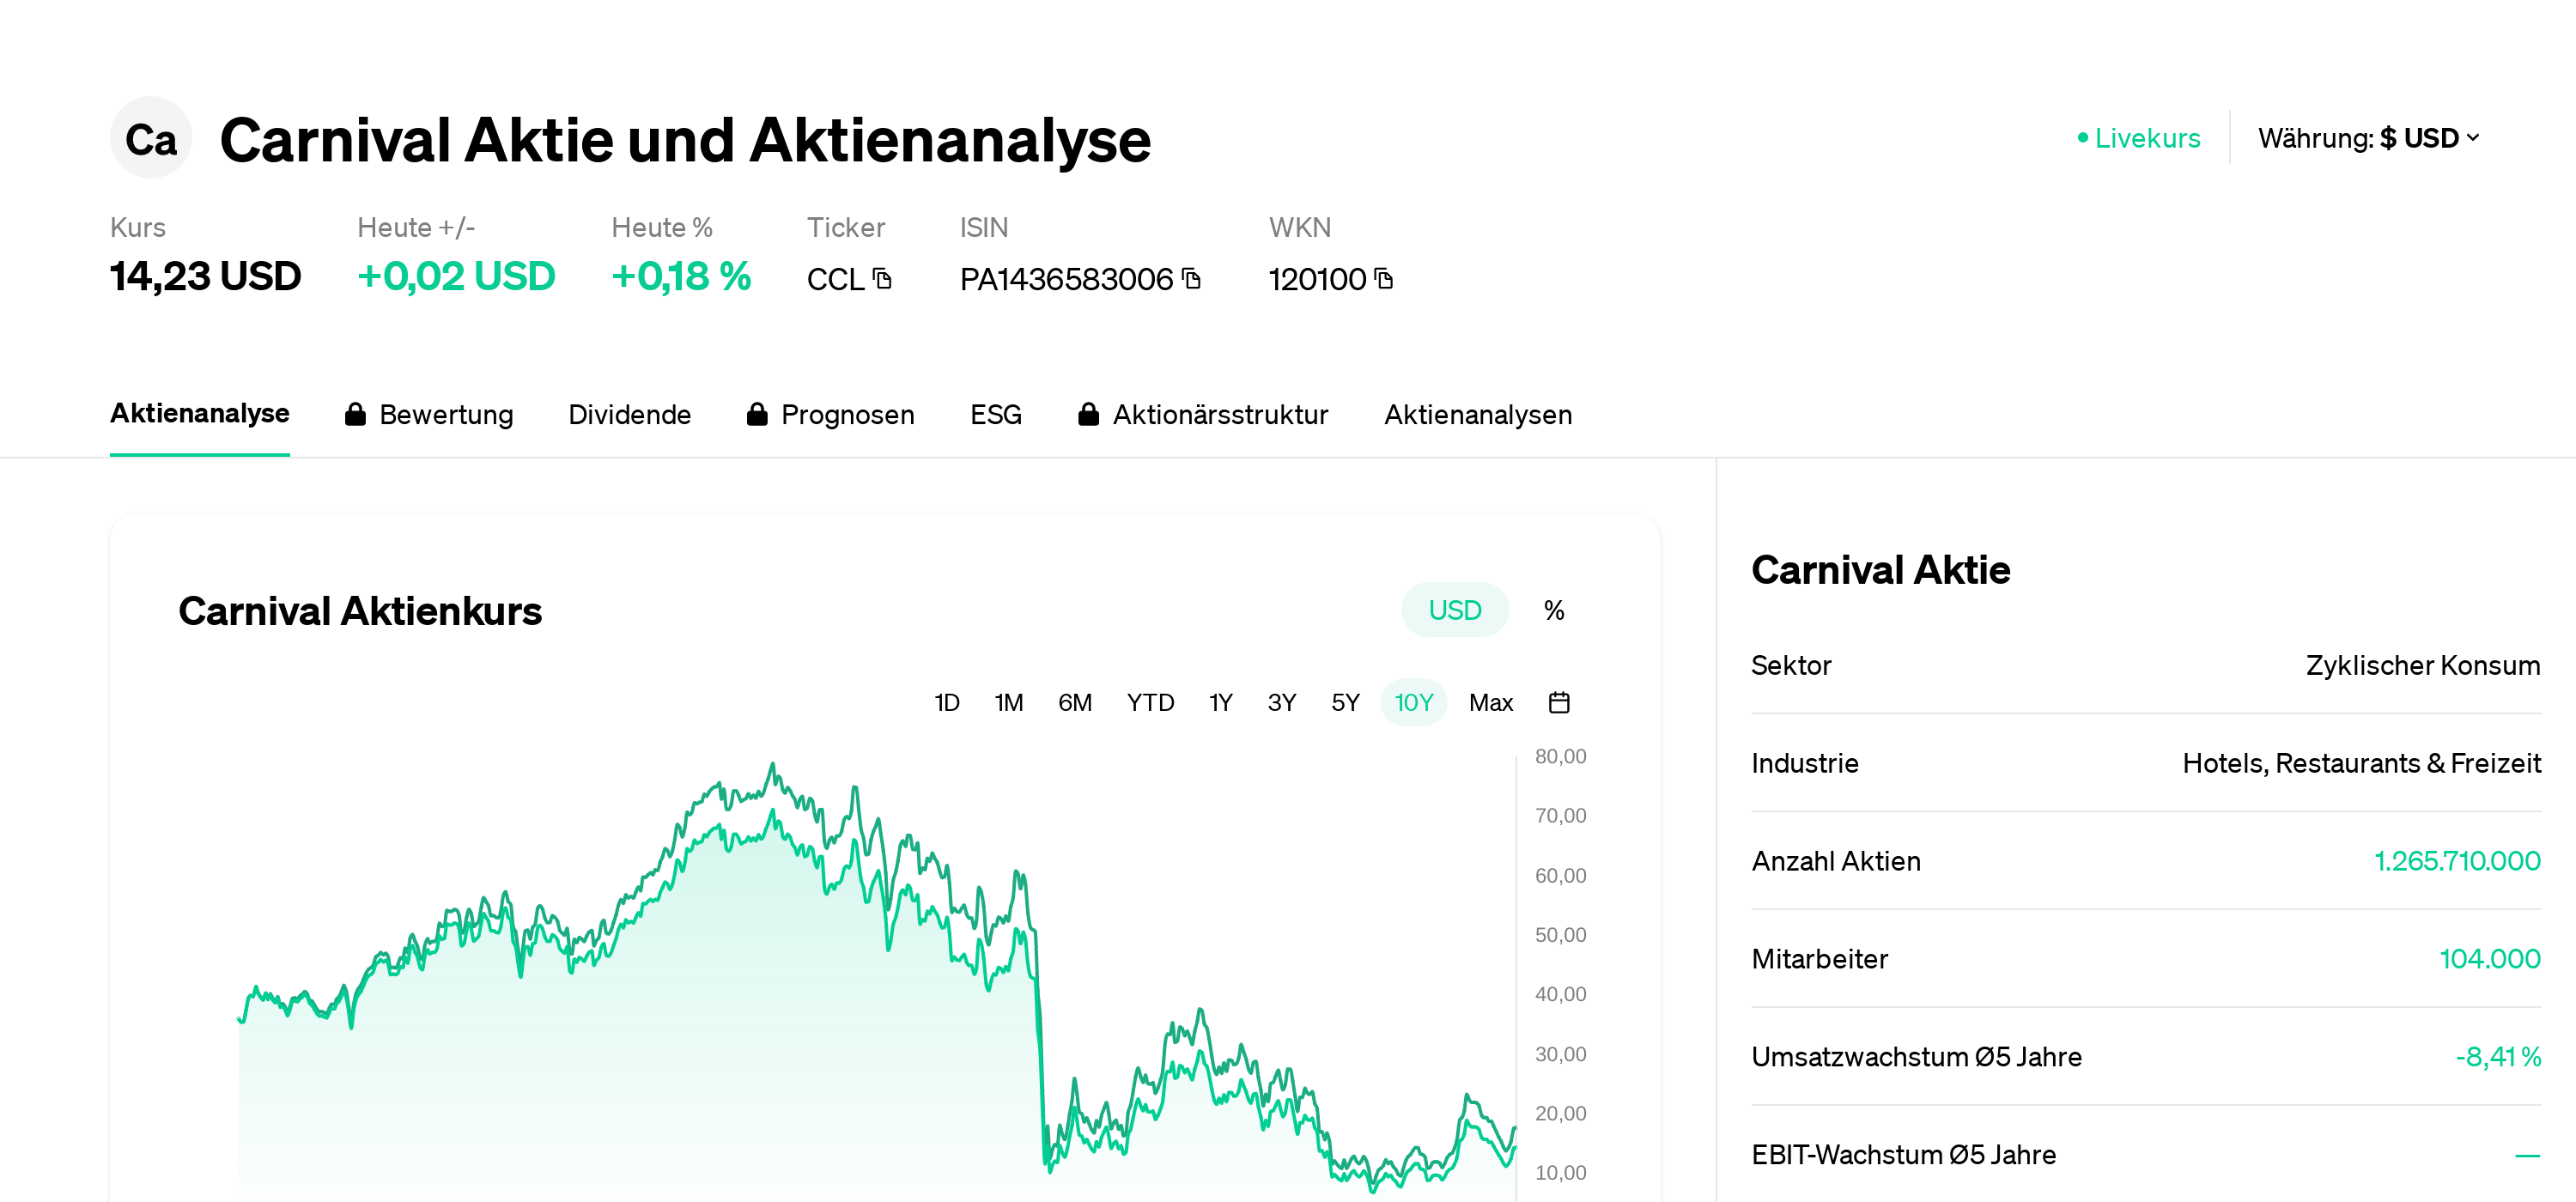The height and width of the screenshot is (1202, 2576).
Task: Copy the ISIN PA1436583006
Action: pos(1191,278)
